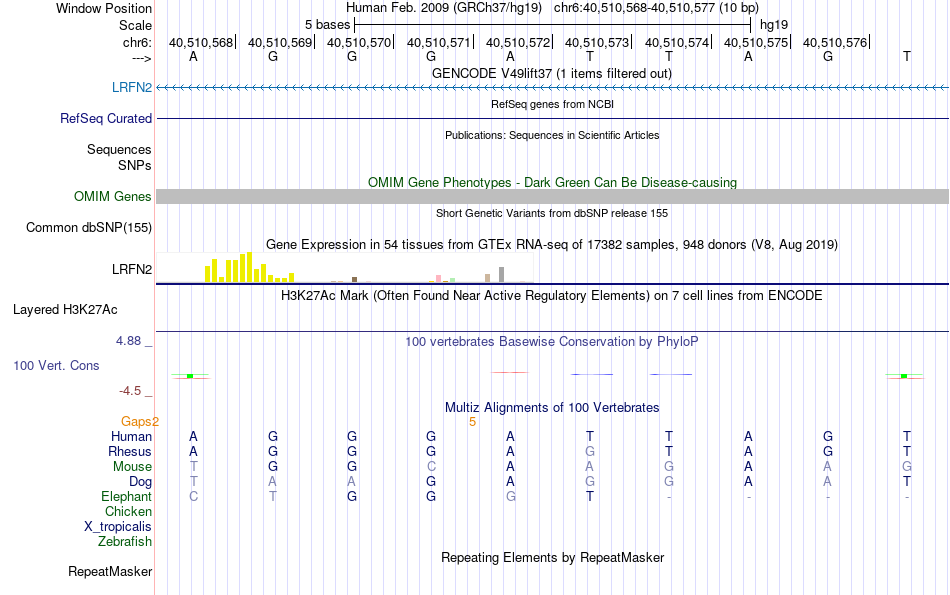Open the RefSeq Curated track label
The image size is (950, 595).
coord(105,118)
